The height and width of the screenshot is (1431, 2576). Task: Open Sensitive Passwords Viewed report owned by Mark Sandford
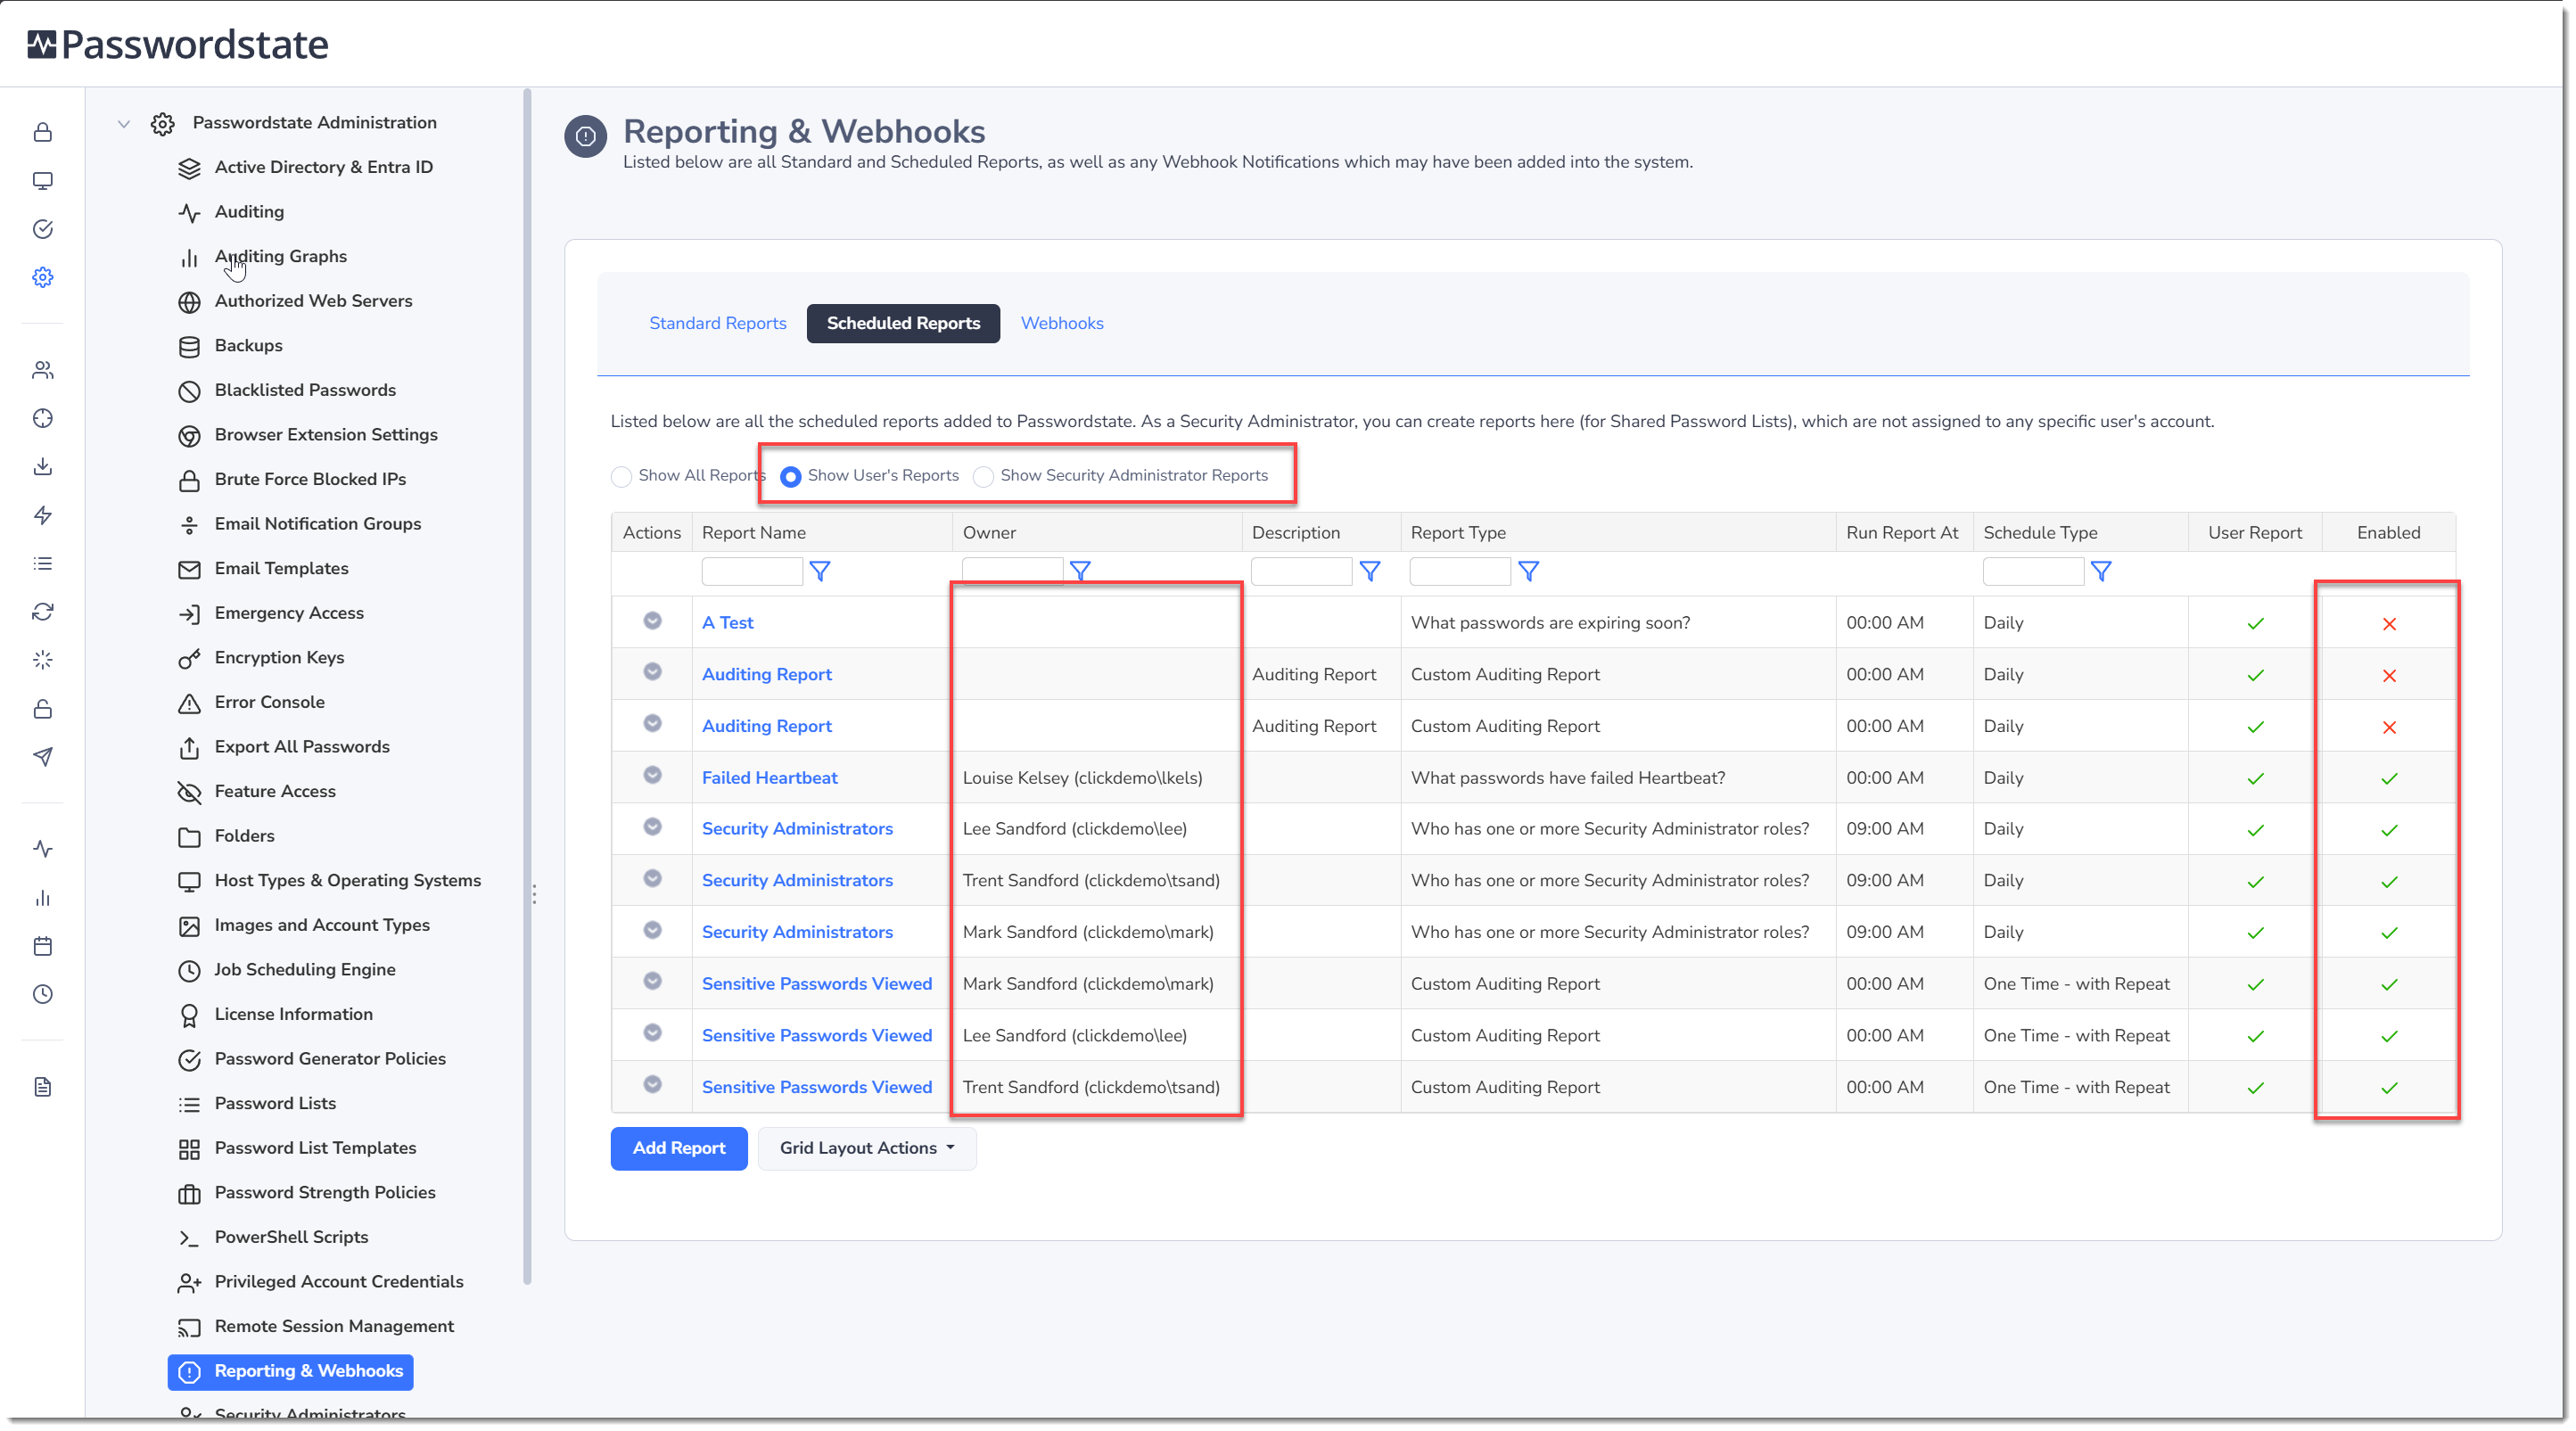tap(816, 984)
